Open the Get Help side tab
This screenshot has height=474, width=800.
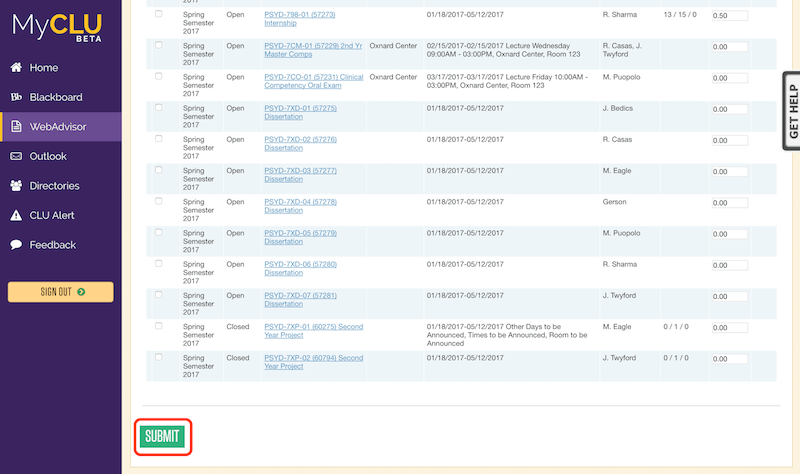791,111
